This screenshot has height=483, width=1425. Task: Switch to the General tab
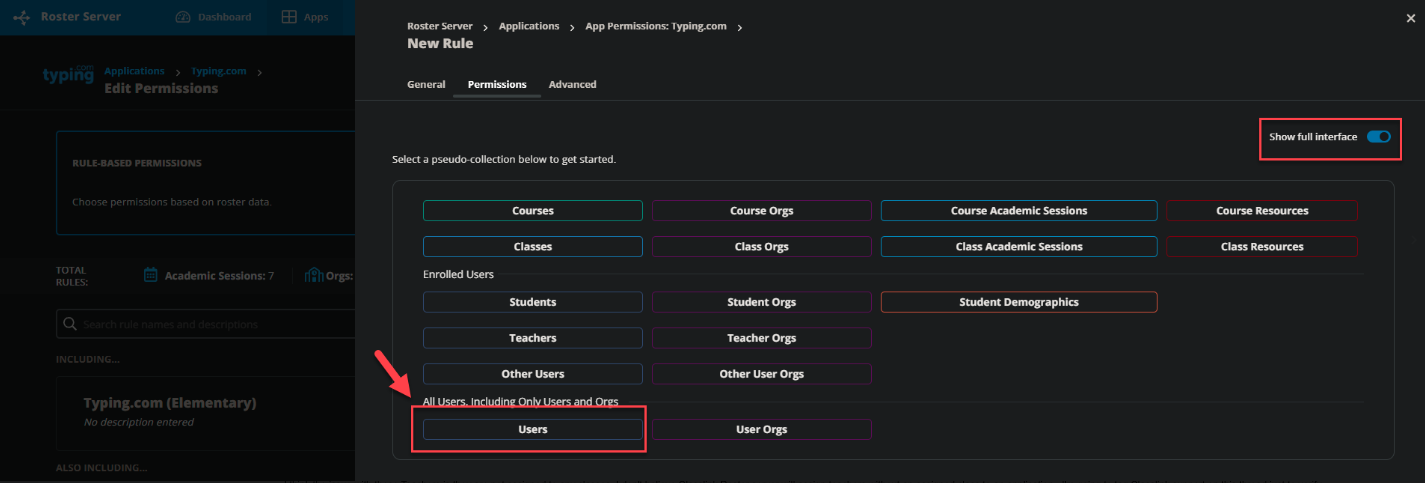[426, 85]
